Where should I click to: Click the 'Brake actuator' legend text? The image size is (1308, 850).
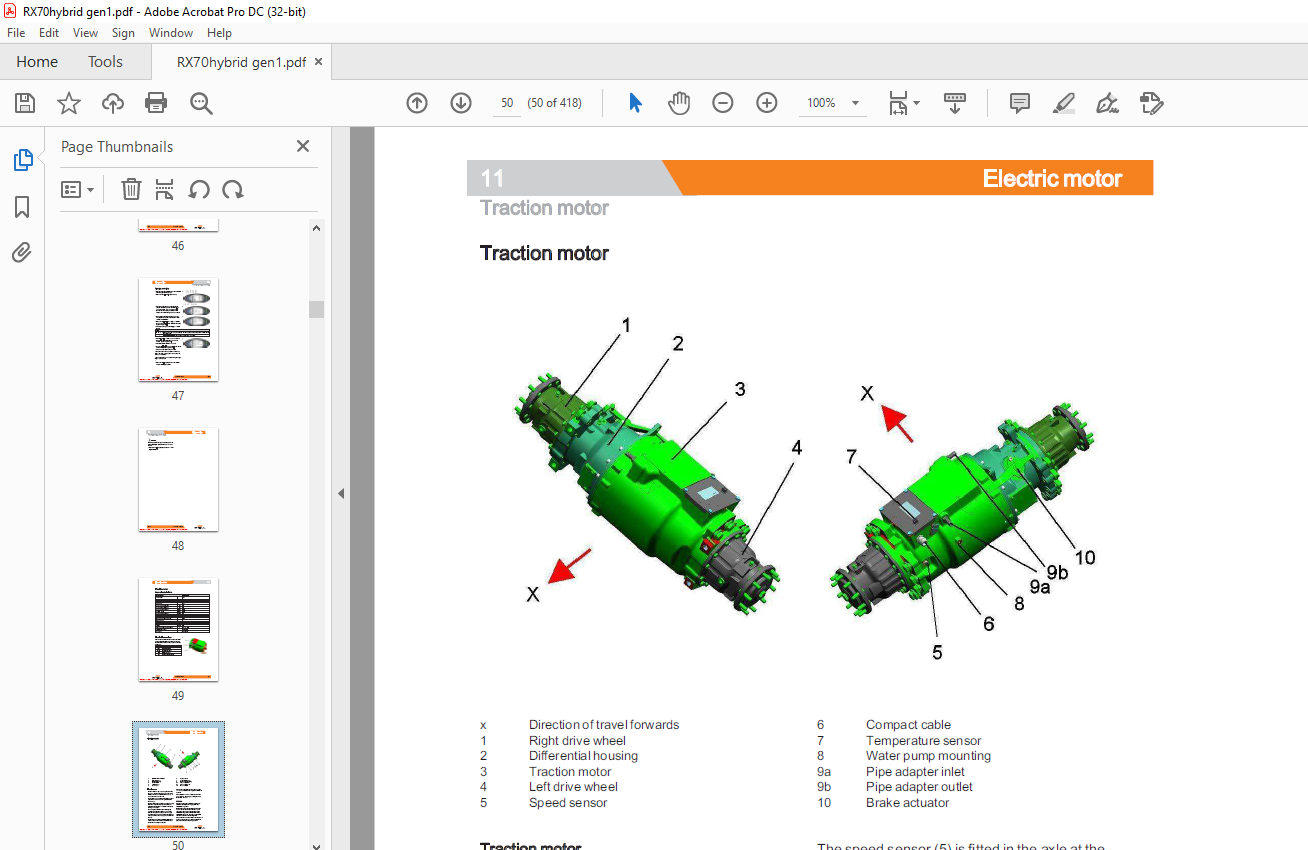tap(908, 802)
